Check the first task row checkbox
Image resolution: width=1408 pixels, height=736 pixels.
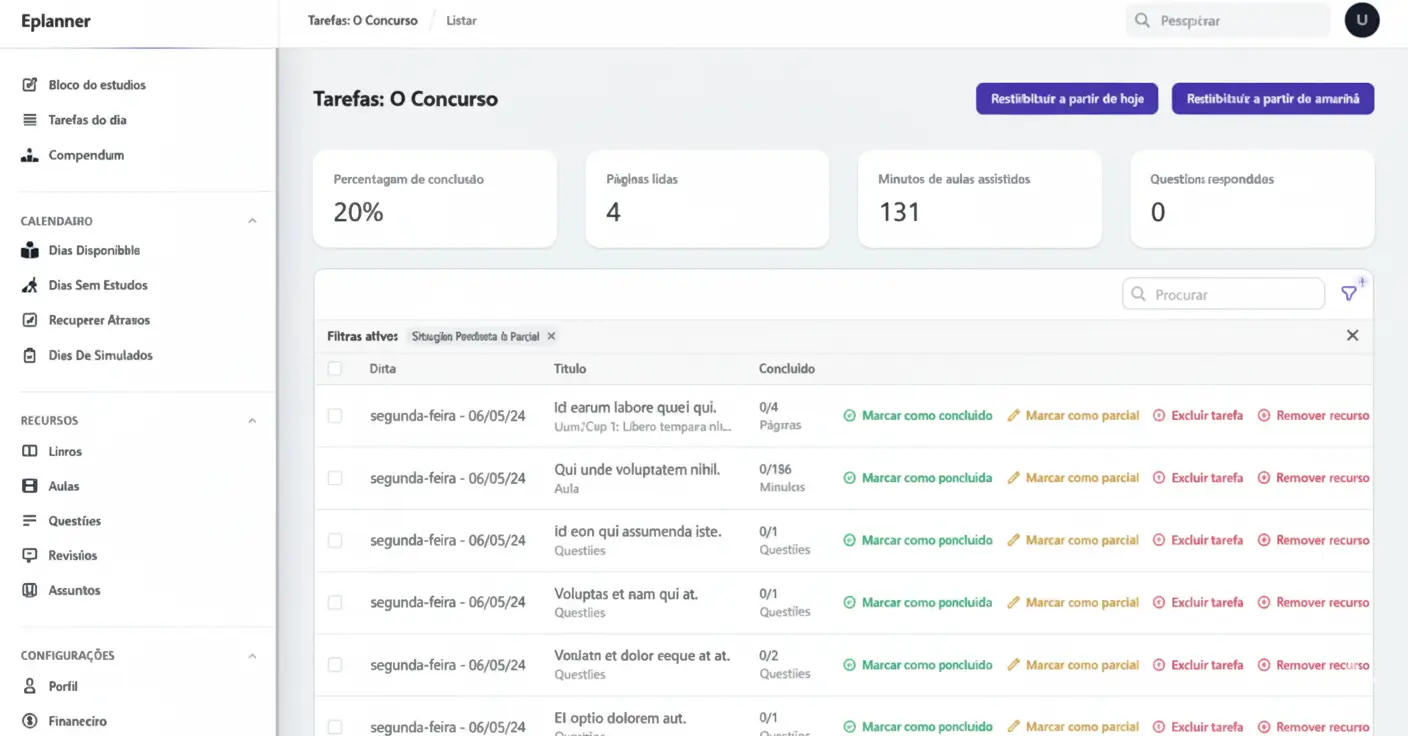click(x=335, y=415)
